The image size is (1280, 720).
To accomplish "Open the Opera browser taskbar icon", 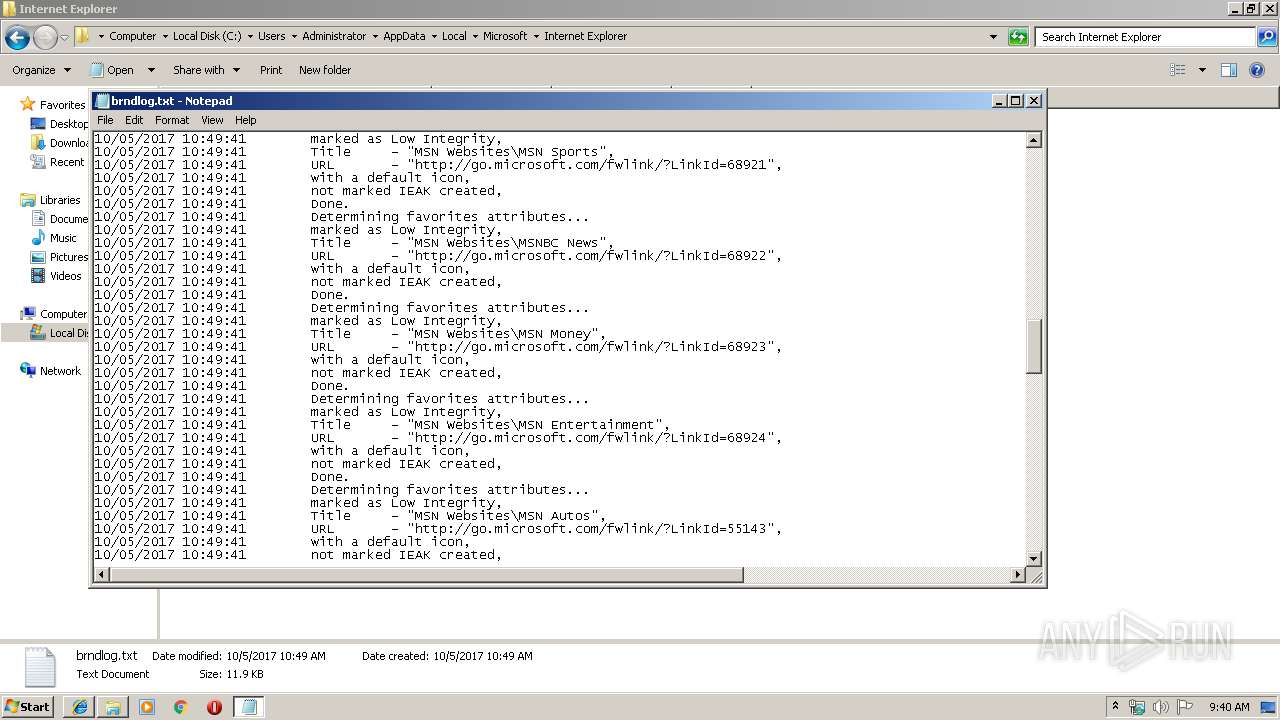I will 214,707.
